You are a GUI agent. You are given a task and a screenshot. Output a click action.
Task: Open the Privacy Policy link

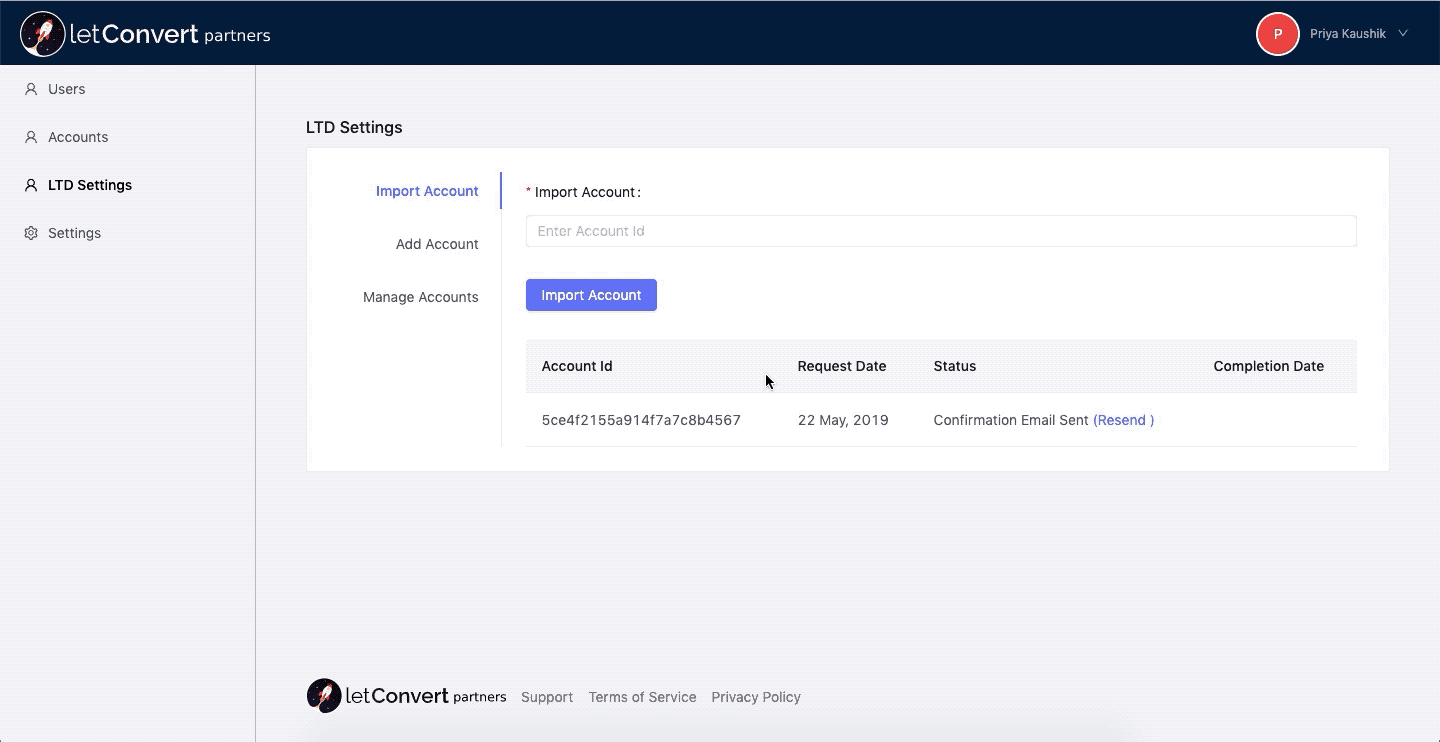(756, 697)
